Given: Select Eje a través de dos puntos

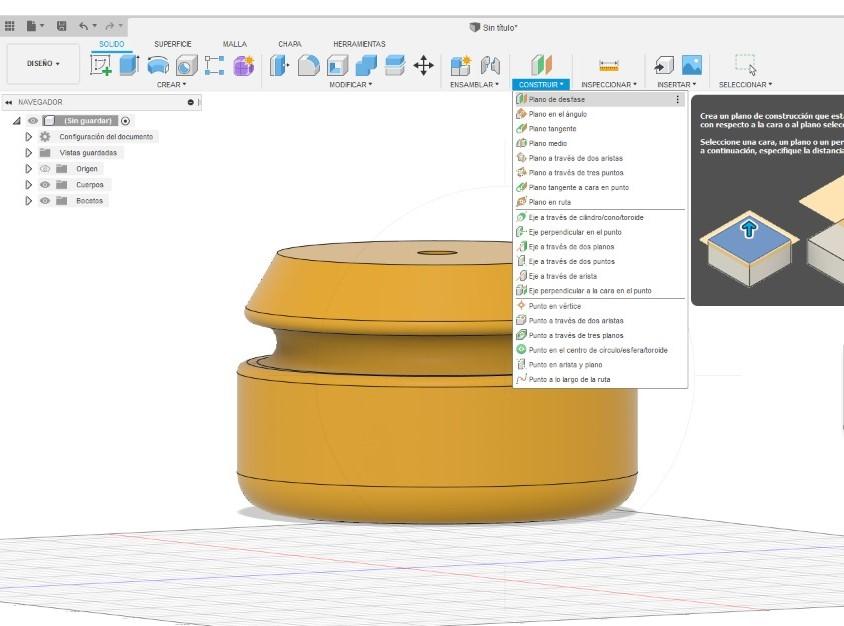Looking at the screenshot, I should pos(571,261).
